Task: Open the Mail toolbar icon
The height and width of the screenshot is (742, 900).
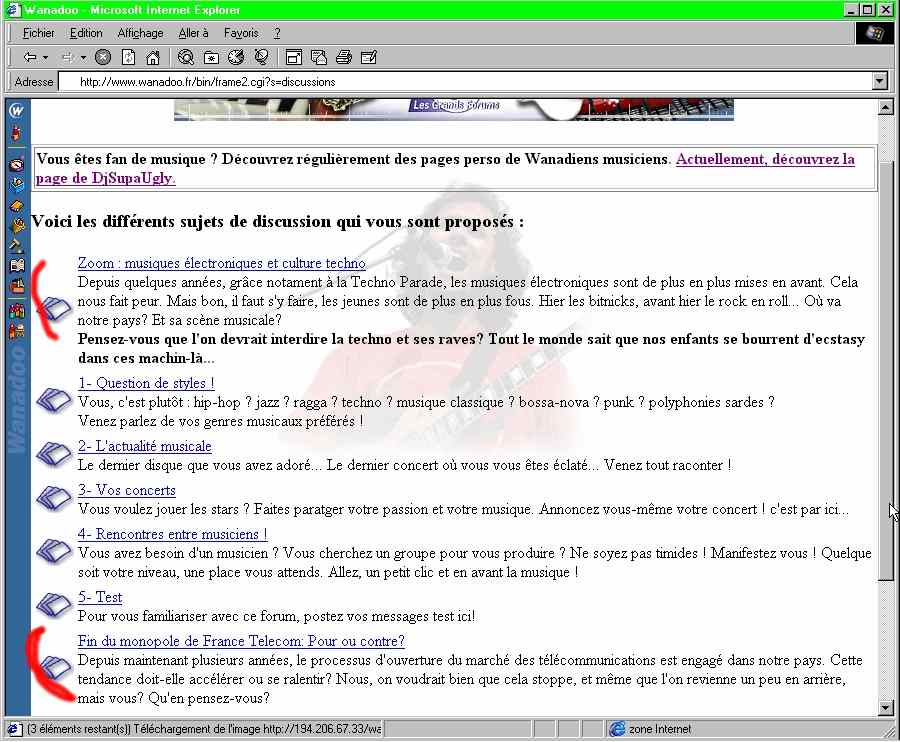Action: 319,57
